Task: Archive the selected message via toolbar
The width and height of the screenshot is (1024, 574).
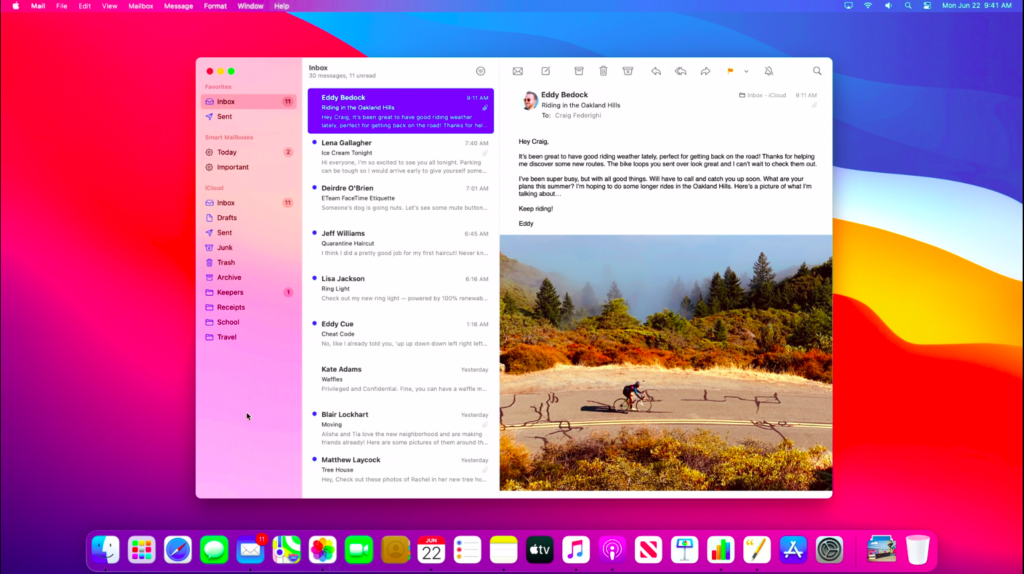Action: [579, 71]
